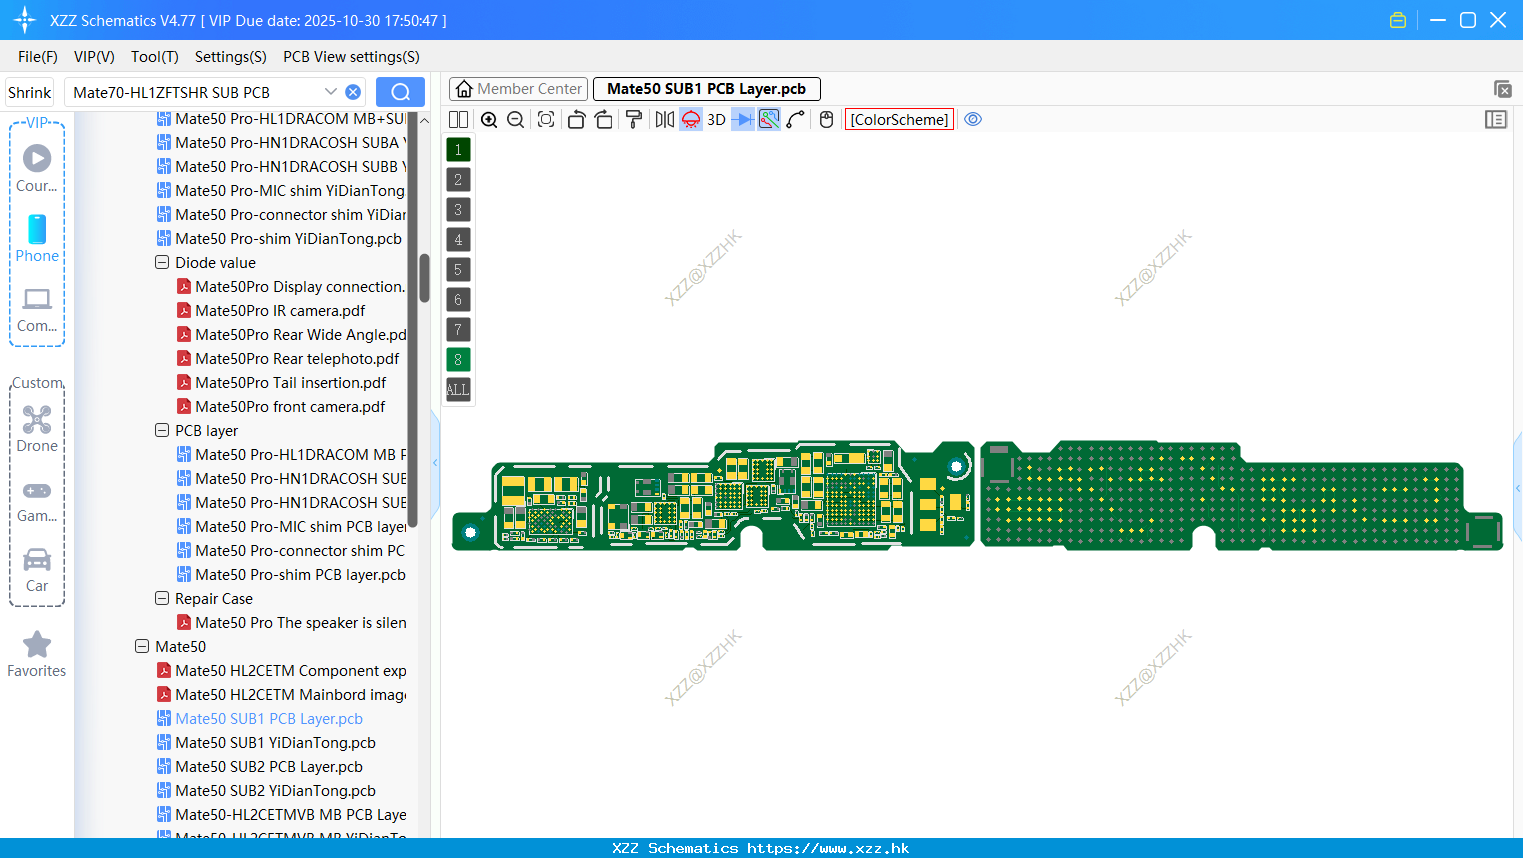Click the blue search button
Screen dimensions: 1523x858
[x=400, y=92]
